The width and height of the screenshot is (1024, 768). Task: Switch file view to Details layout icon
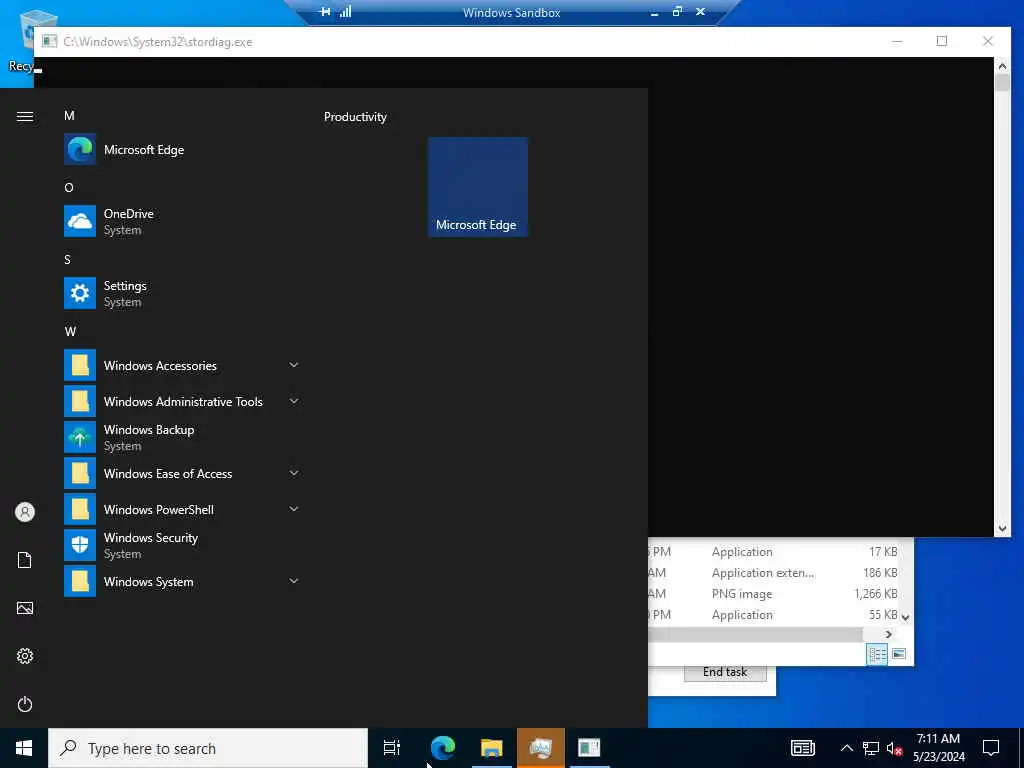point(876,654)
